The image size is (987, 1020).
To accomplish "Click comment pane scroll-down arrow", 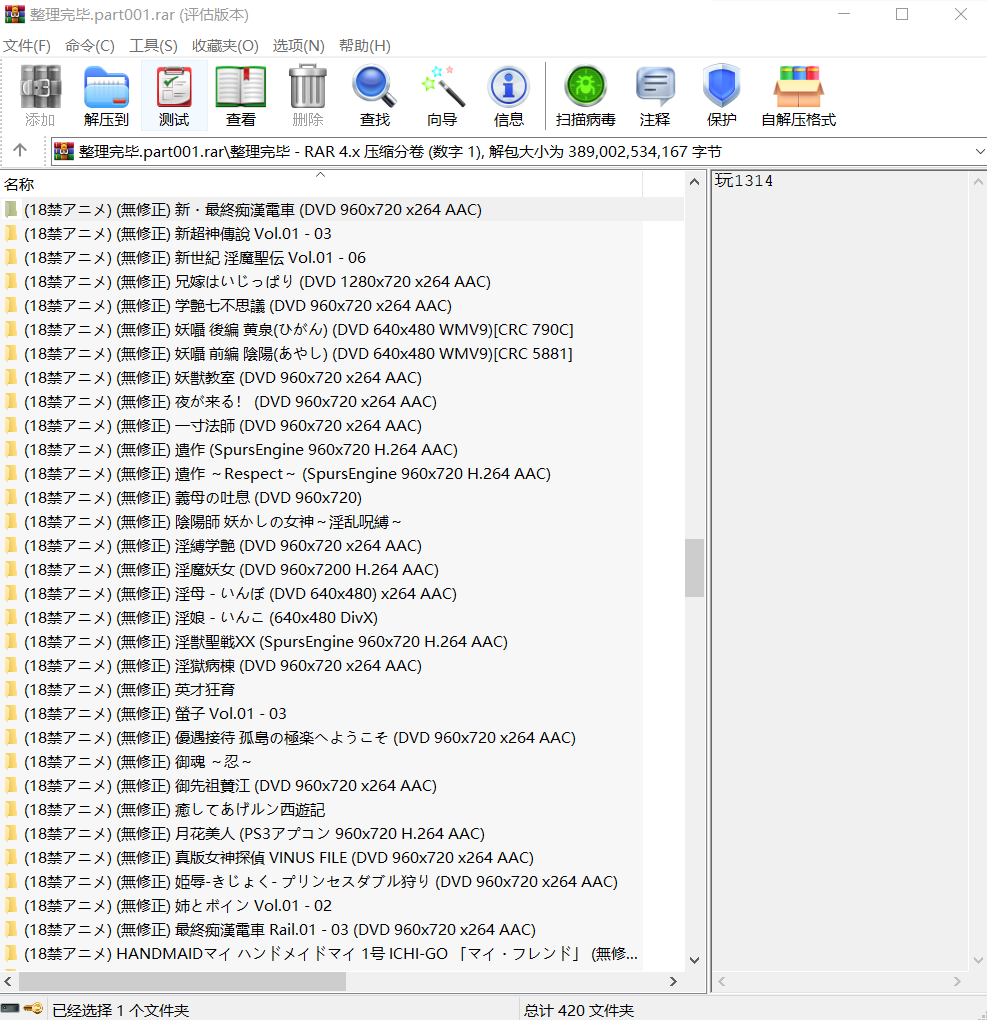I will (978, 960).
